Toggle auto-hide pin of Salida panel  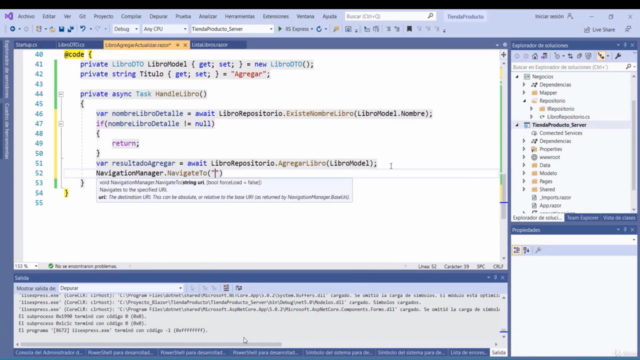pos(496,278)
